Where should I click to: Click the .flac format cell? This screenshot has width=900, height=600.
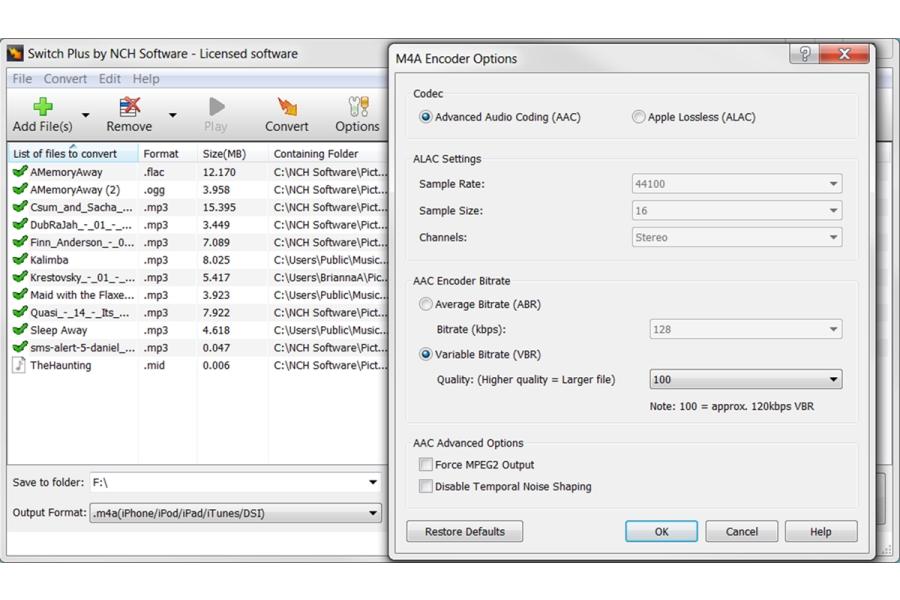[x=154, y=172]
